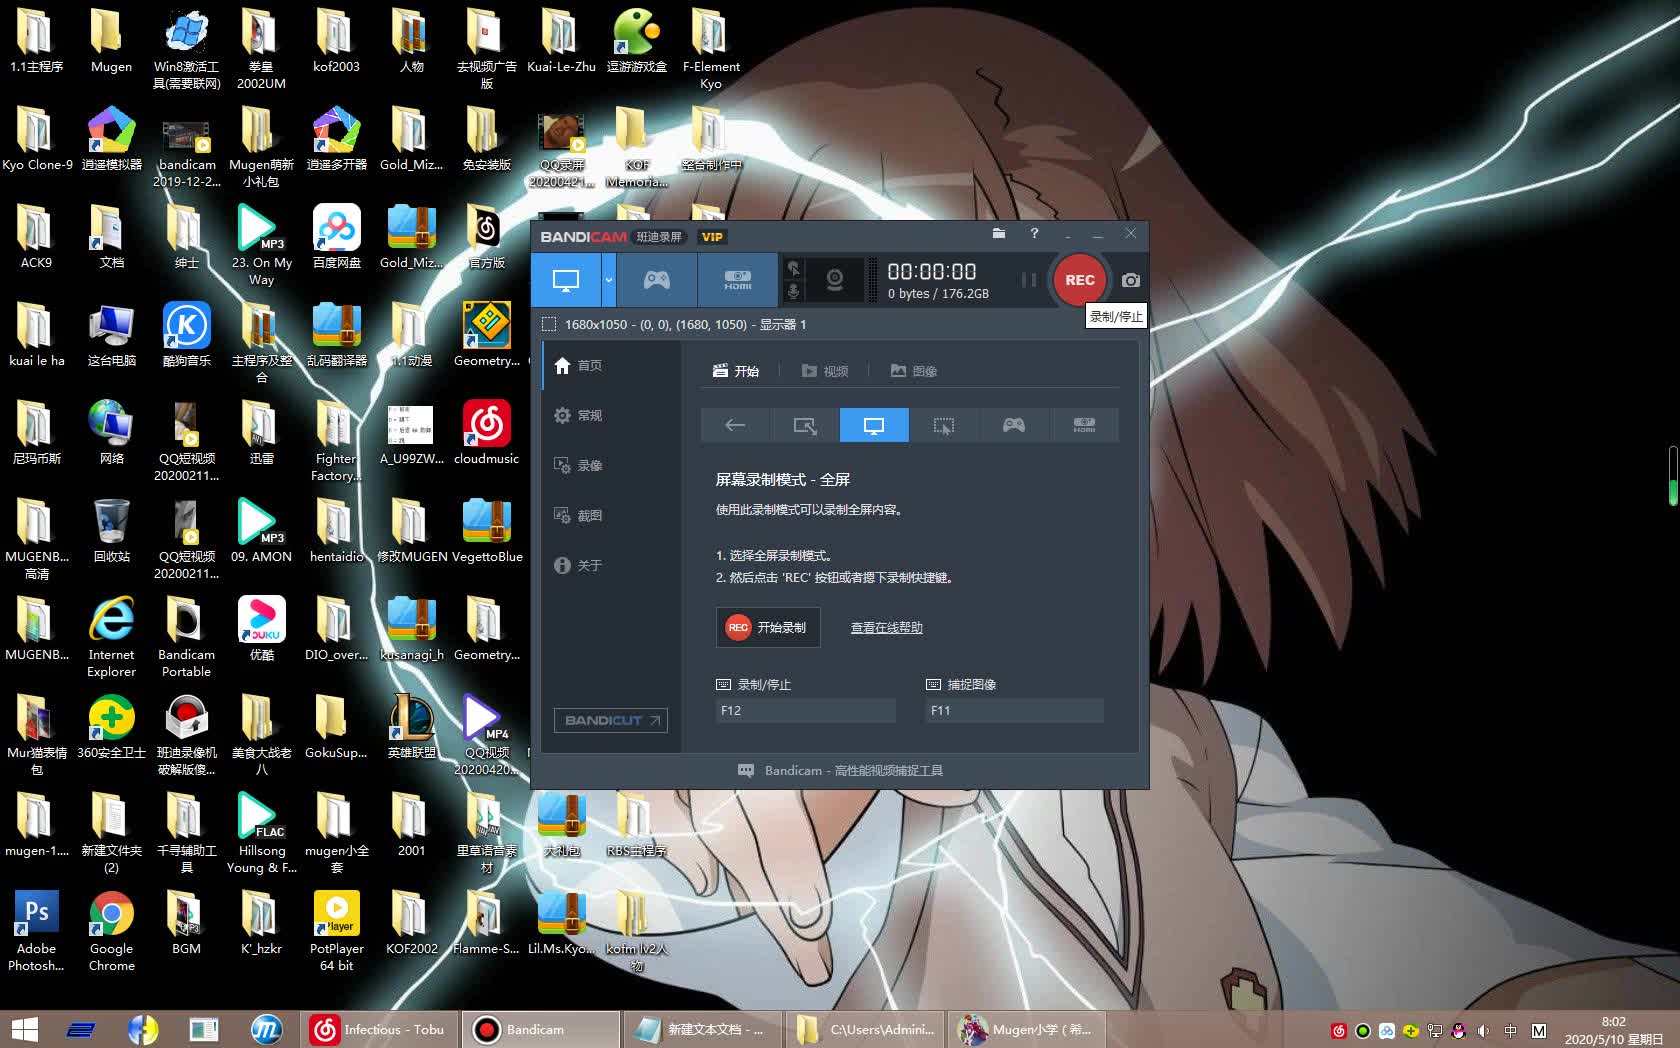
Task: Click the F11 capture image hotkey field
Action: (1014, 710)
